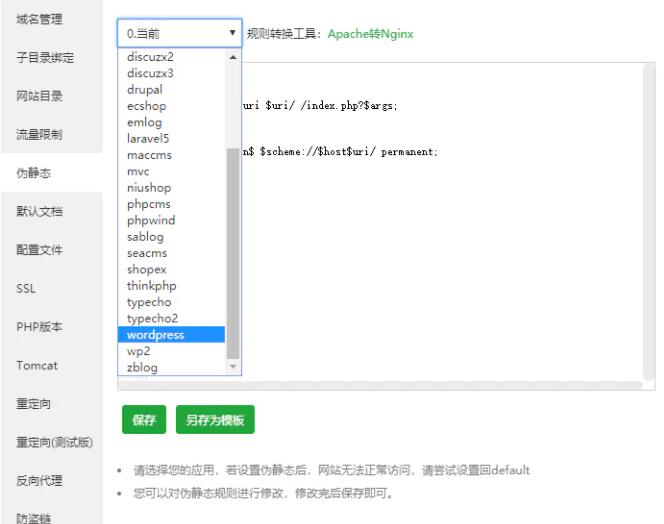Open the SSL settings tab
The image size is (664, 524).
[26, 289]
